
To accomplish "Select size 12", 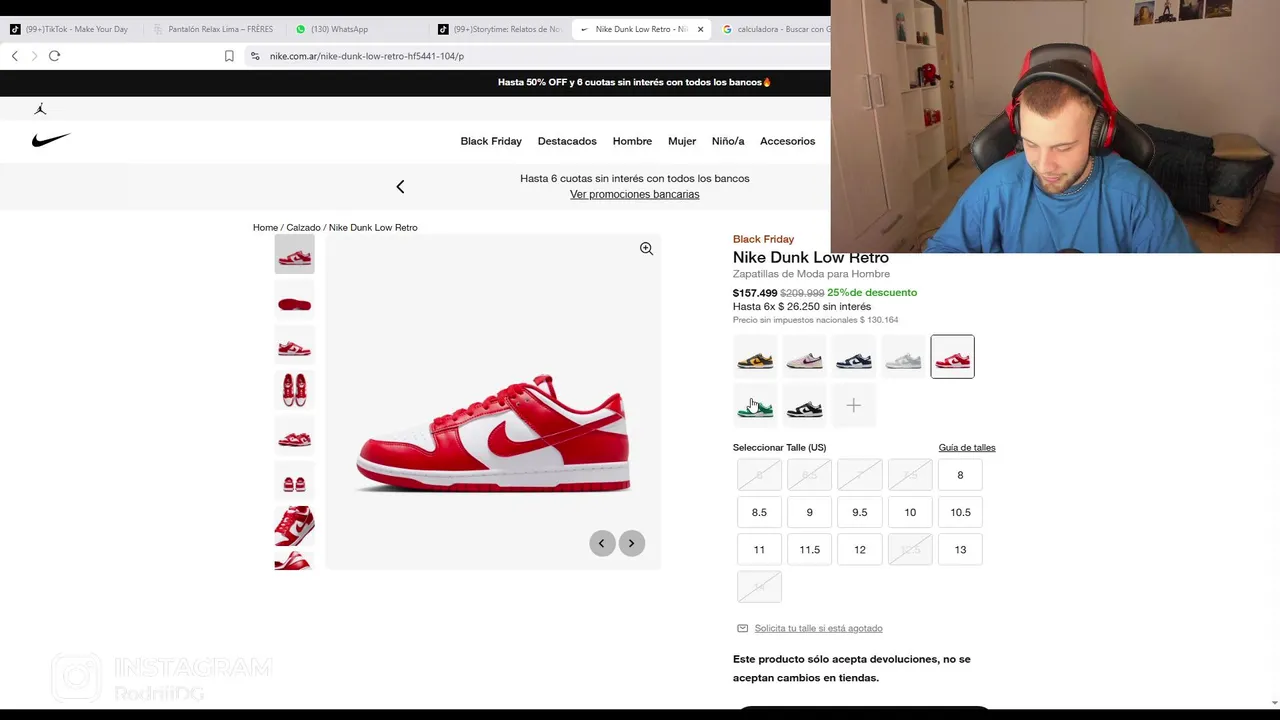I will pos(860,549).
